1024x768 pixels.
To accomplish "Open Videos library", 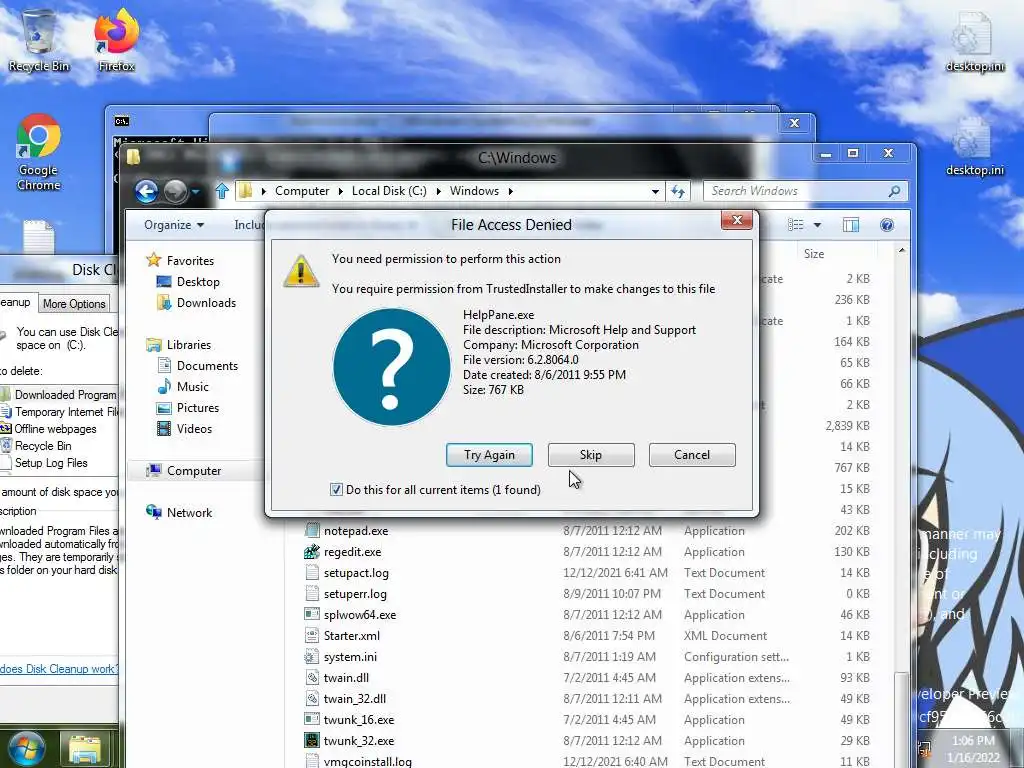I will (x=194, y=428).
